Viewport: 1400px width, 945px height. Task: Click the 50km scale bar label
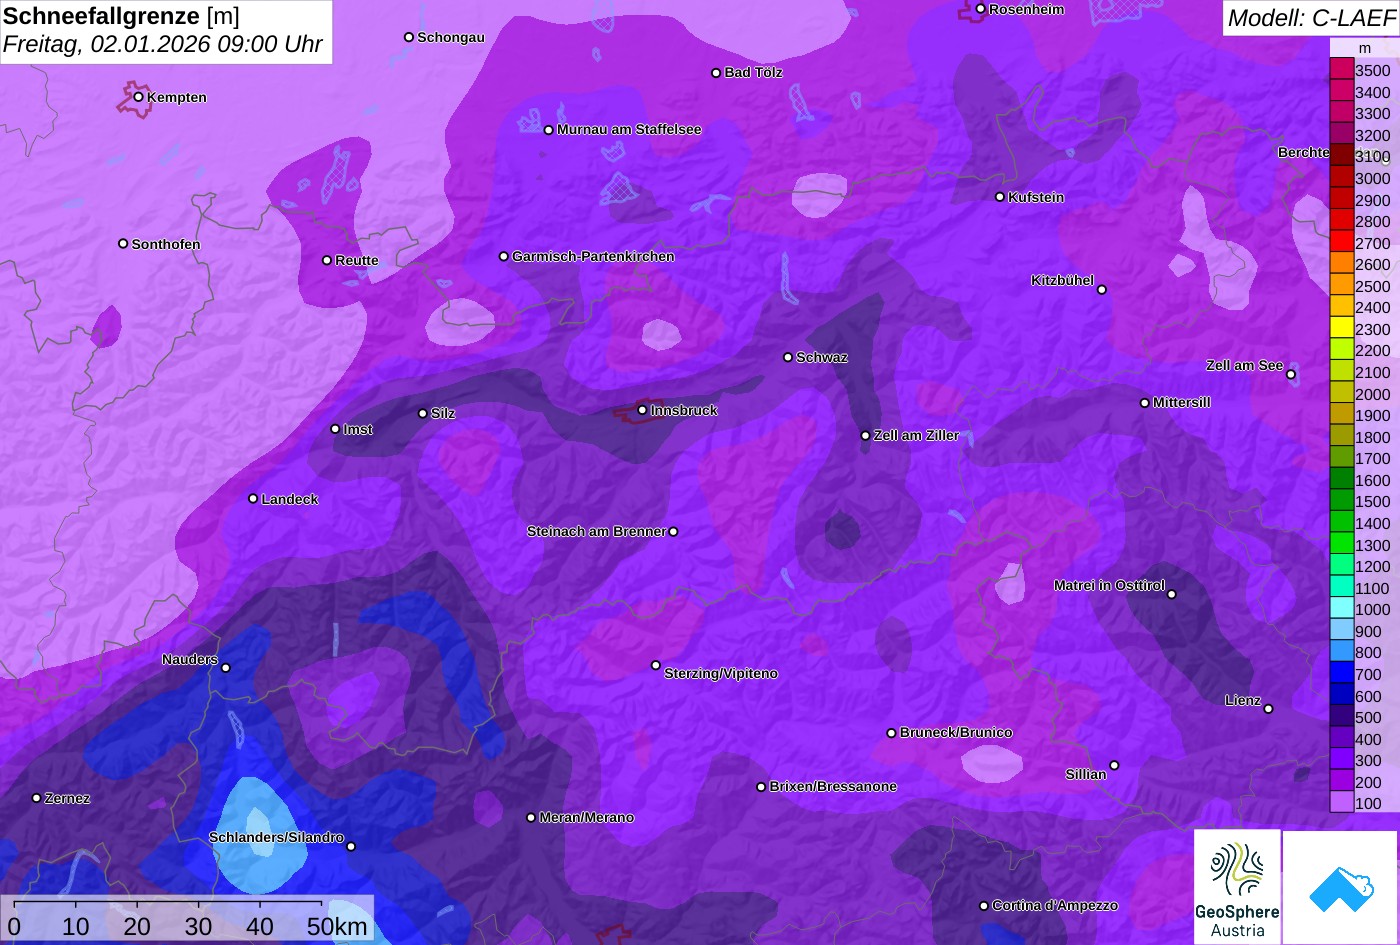pyautogui.click(x=337, y=926)
